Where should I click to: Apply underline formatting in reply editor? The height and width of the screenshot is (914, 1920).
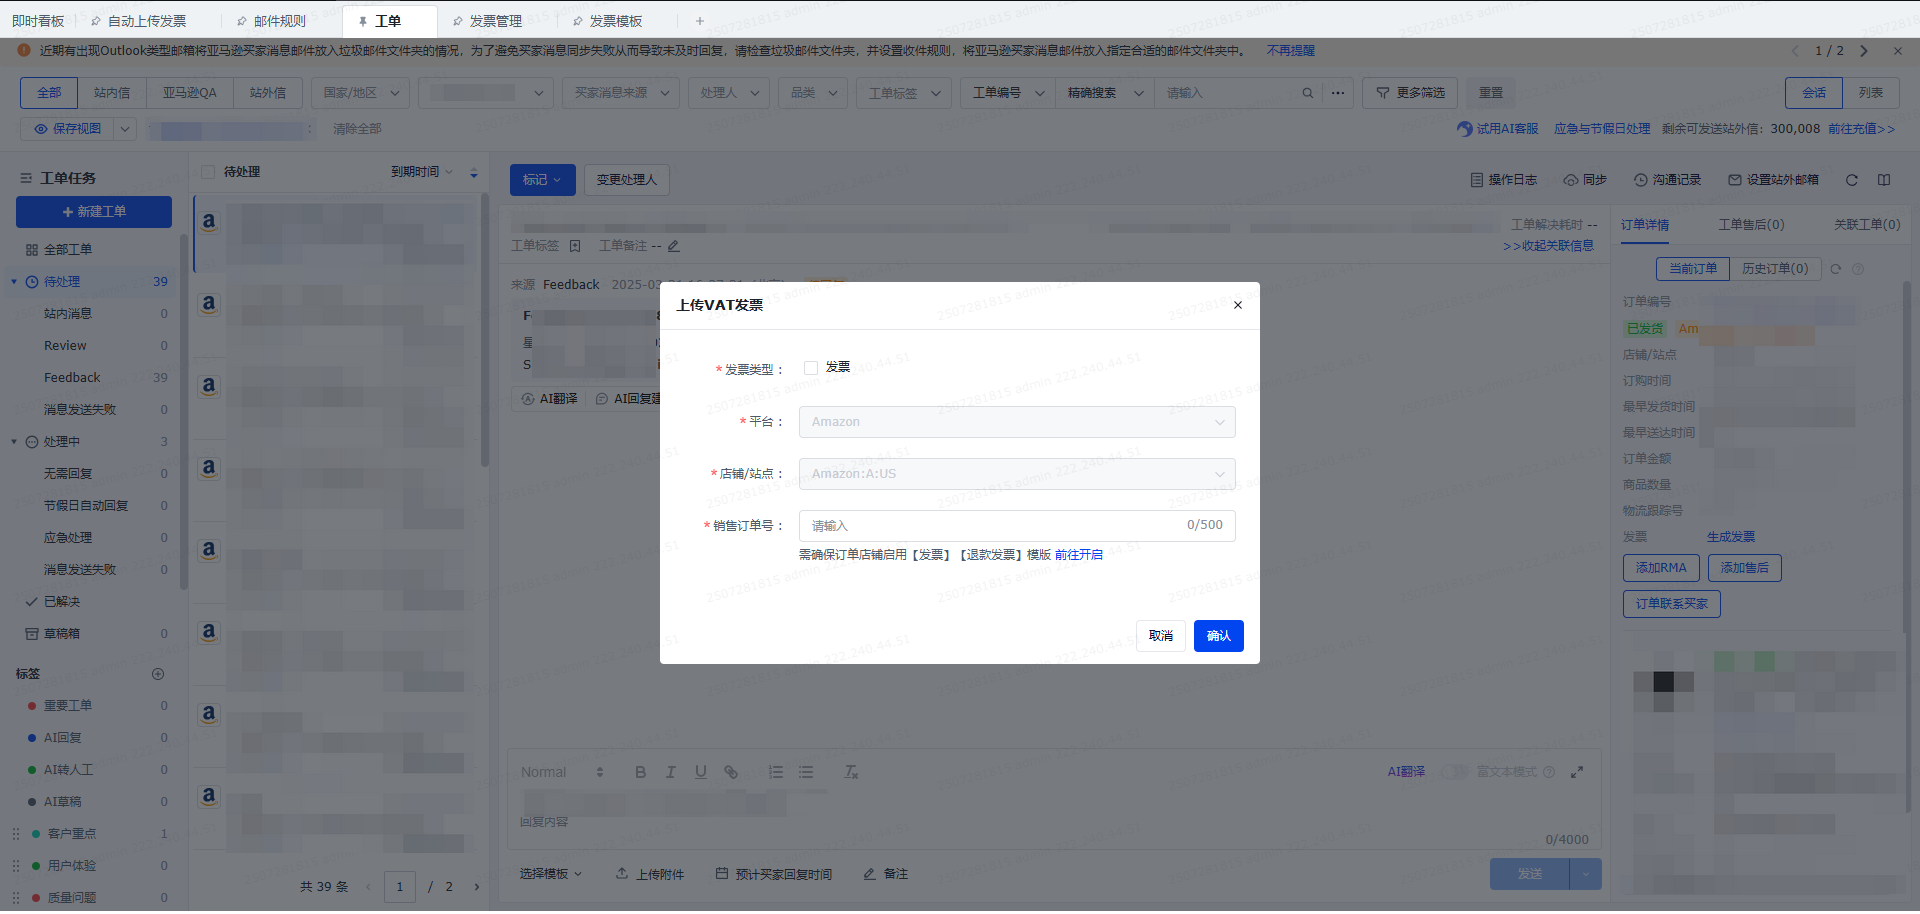coord(701,772)
